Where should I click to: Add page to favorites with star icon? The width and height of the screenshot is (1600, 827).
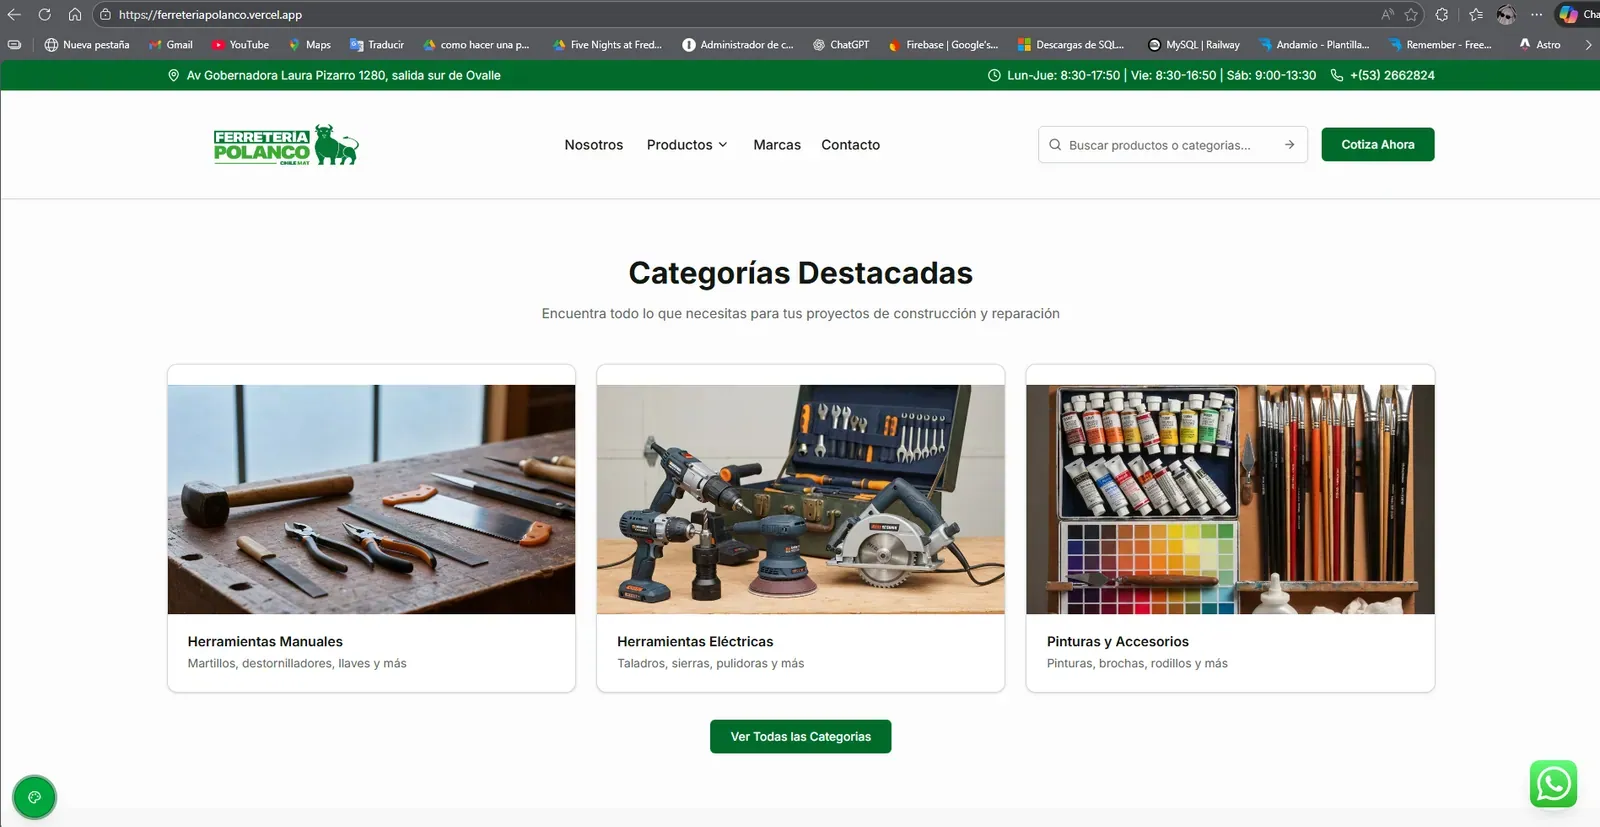[x=1411, y=15]
